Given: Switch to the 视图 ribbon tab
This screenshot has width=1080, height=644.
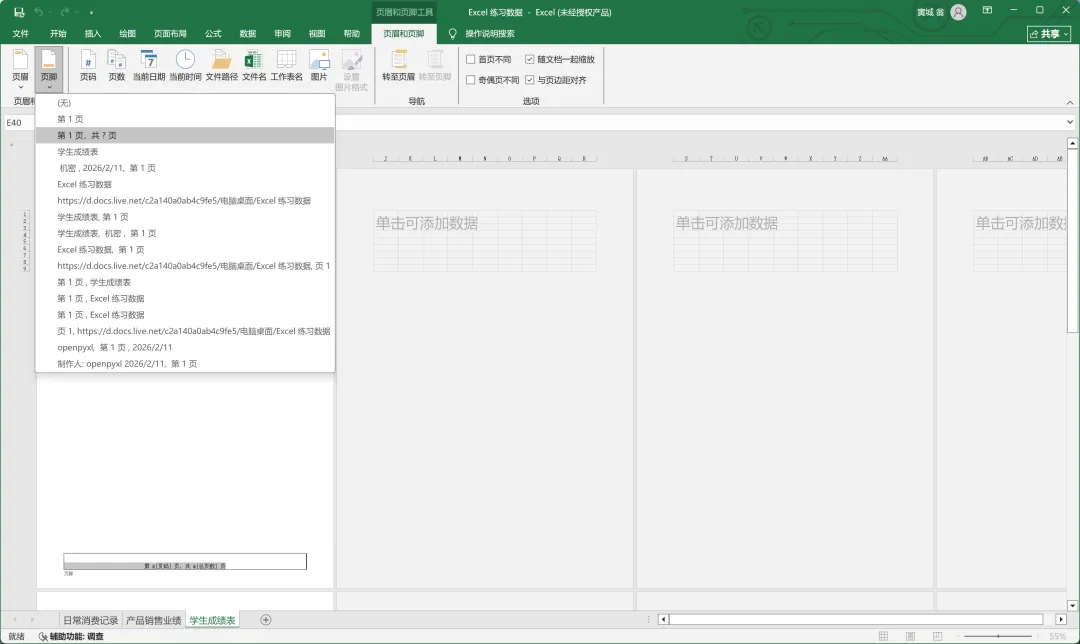Looking at the screenshot, I should 317,33.
